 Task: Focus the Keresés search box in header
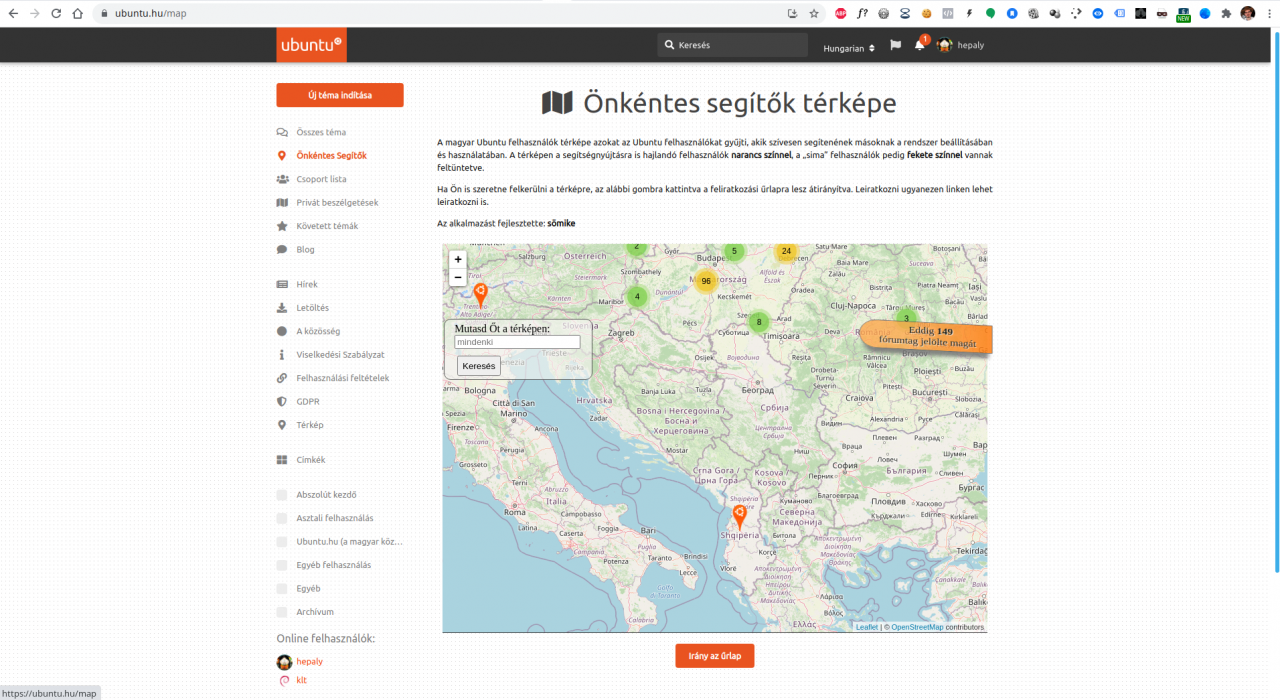pos(733,45)
